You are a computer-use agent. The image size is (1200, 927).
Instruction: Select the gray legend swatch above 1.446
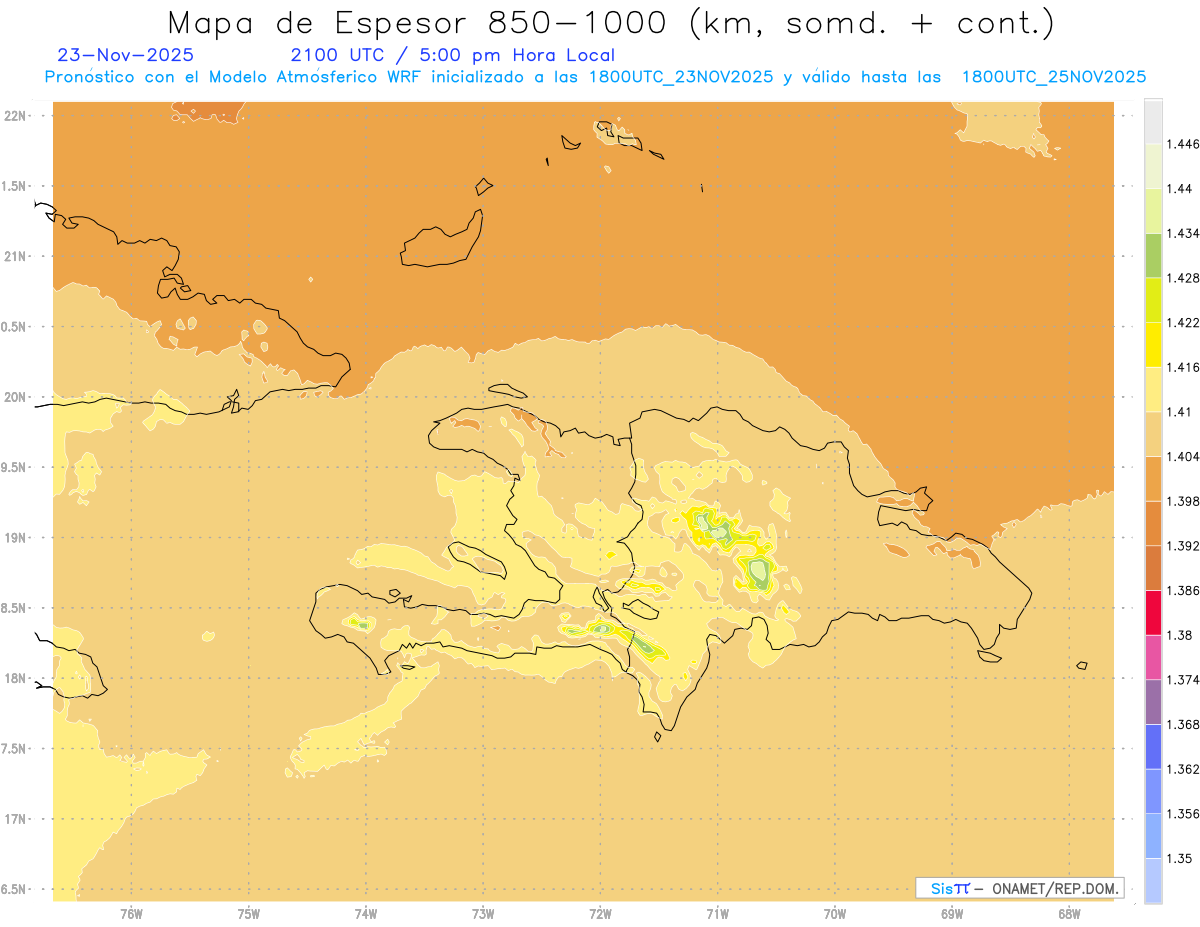1153,121
